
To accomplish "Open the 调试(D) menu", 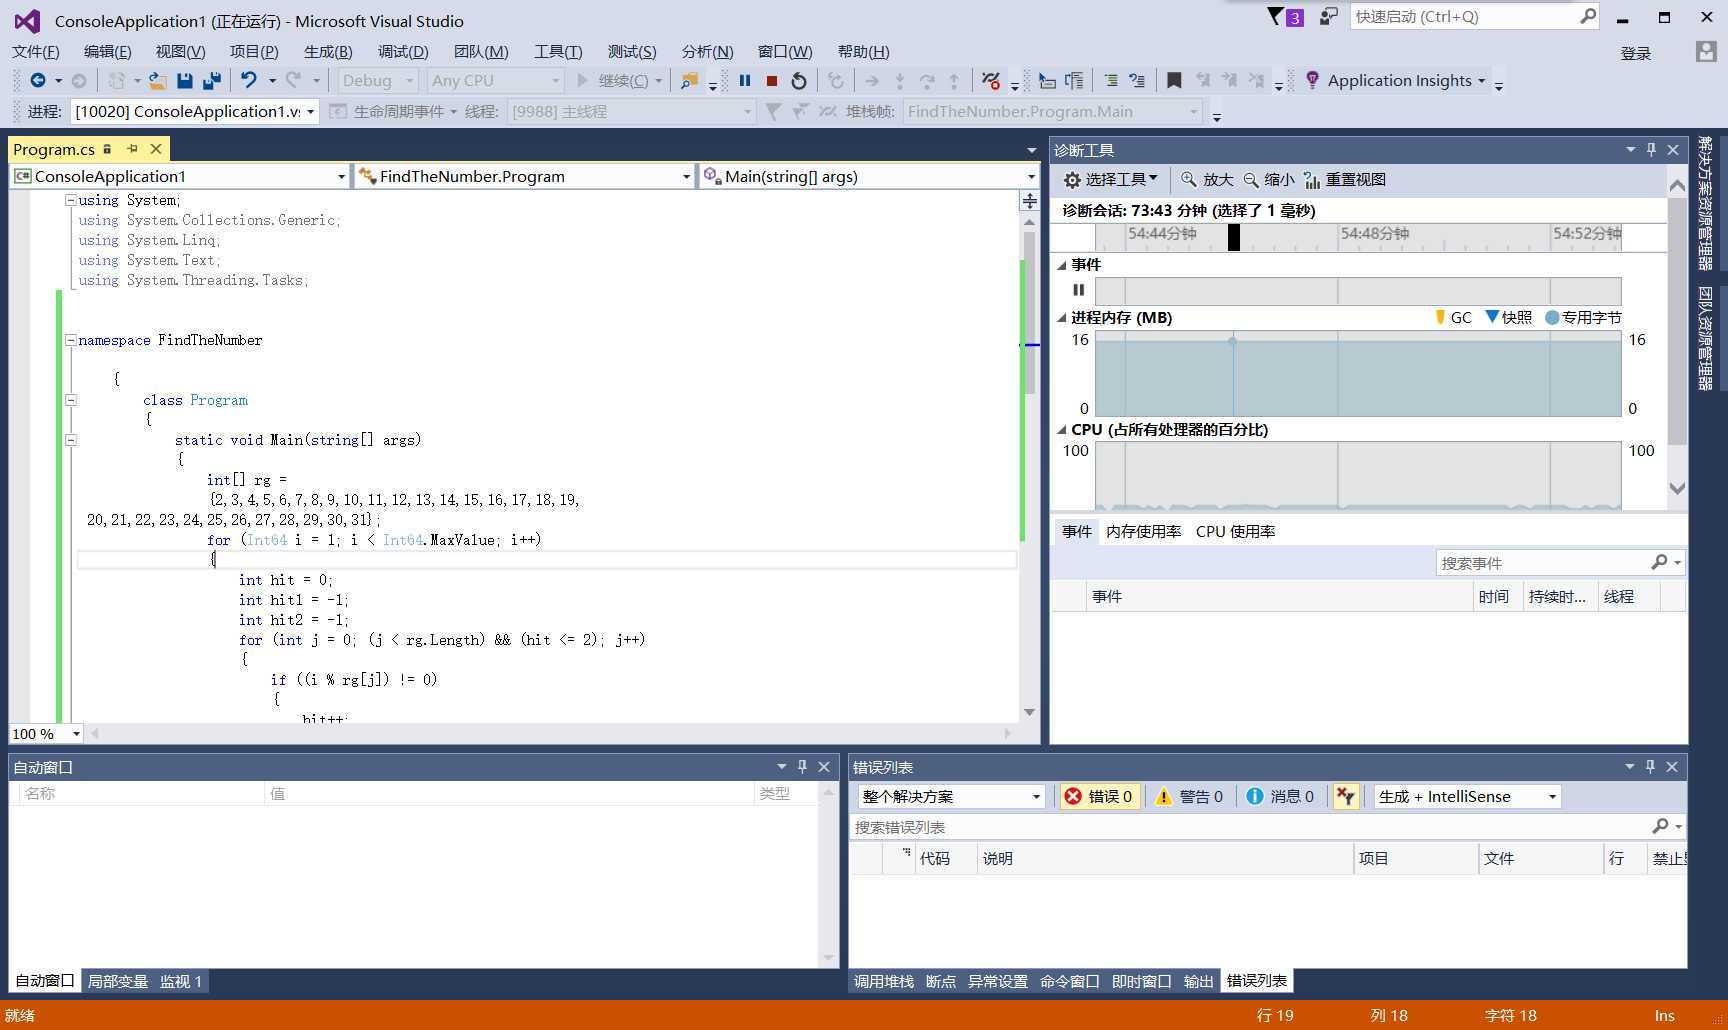I will pyautogui.click(x=403, y=52).
